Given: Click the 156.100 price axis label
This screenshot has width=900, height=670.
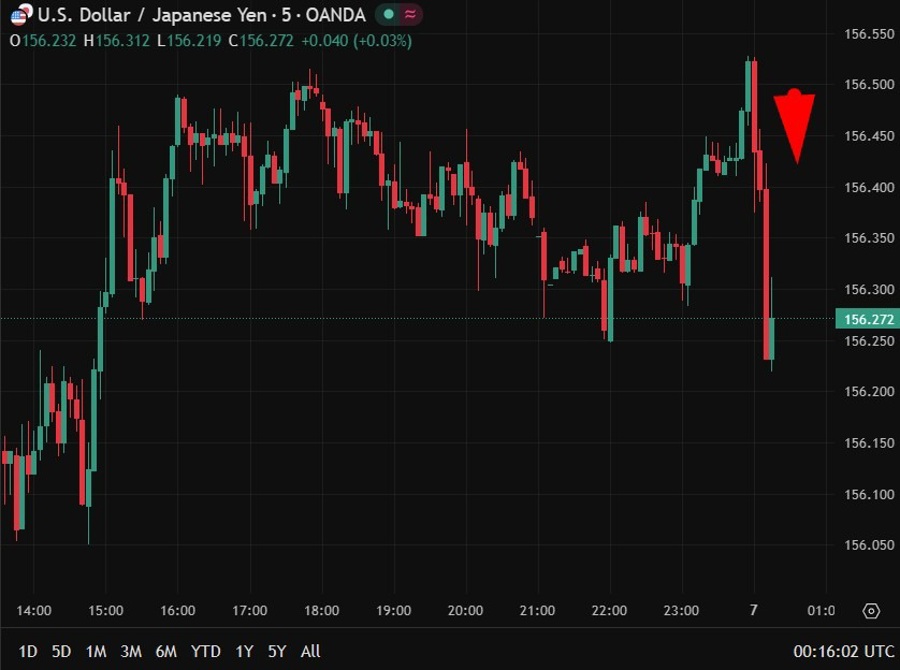Looking at the screenshot, I should [869, 494].
